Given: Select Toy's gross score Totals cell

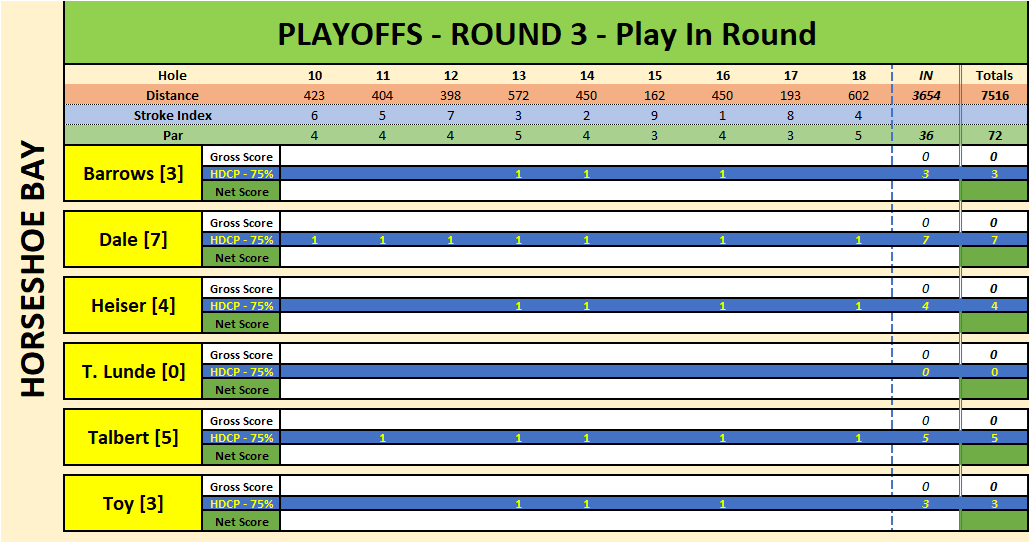Looking at the screenshot, I should pyautogui.click(x=994, y=487).
